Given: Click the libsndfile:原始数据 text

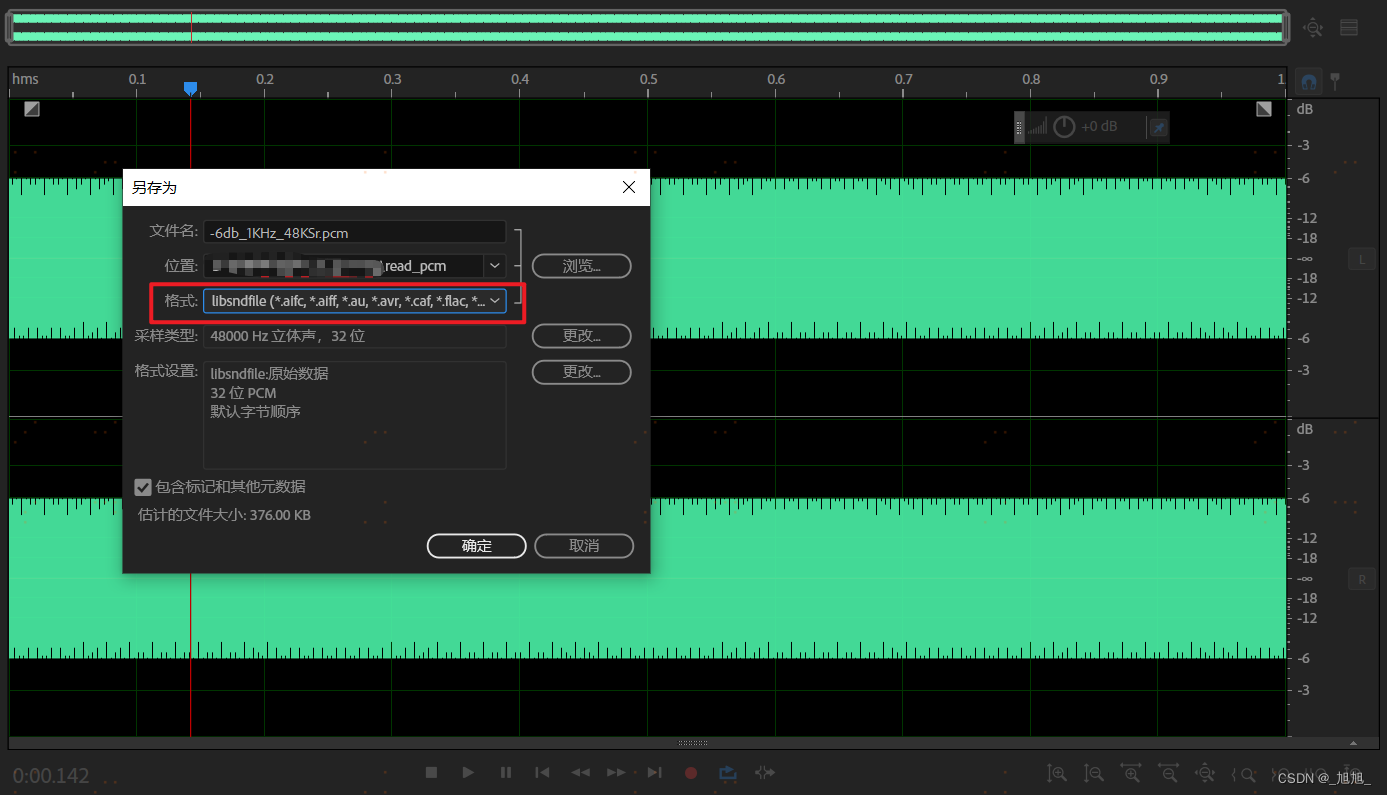Looking at the screenshot, I should [x=269, y=374].
